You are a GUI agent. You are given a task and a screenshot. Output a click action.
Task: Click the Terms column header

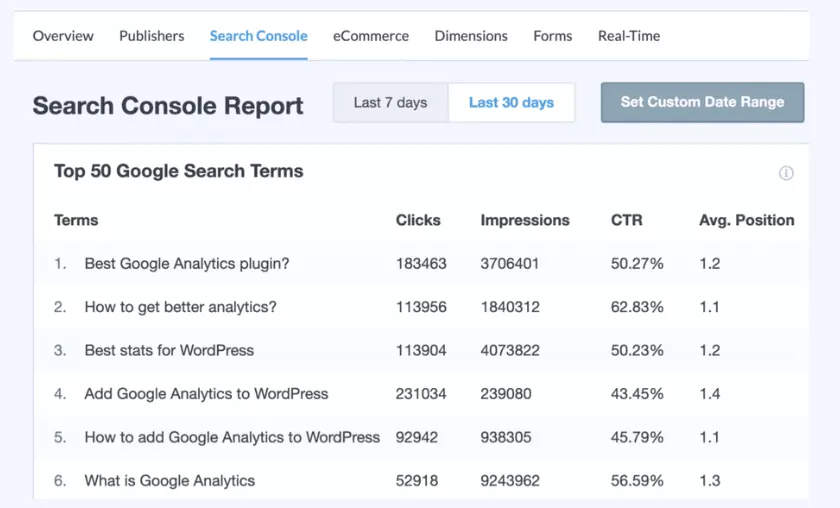tap(76, 220)
